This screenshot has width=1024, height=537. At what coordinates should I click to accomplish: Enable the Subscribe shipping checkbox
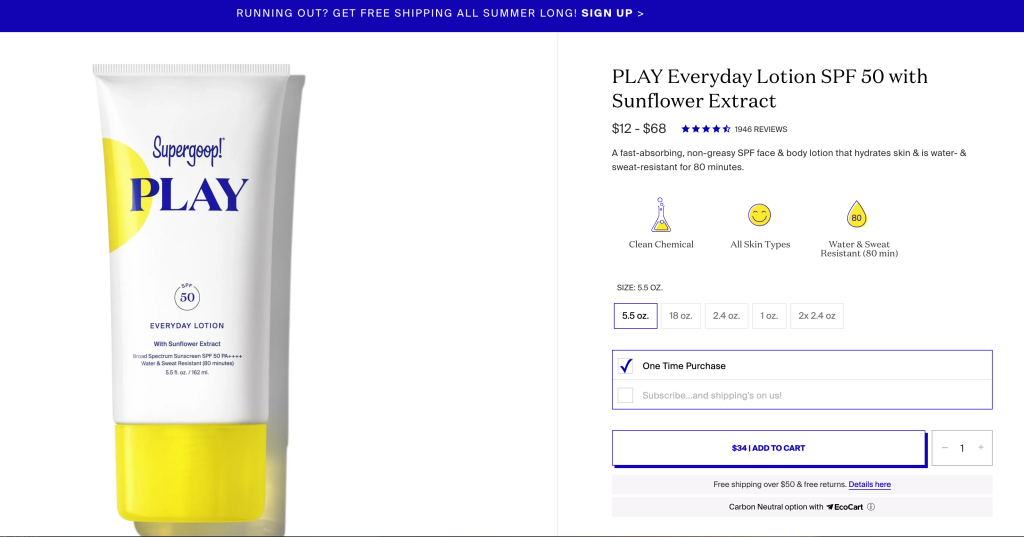(626, 395)
